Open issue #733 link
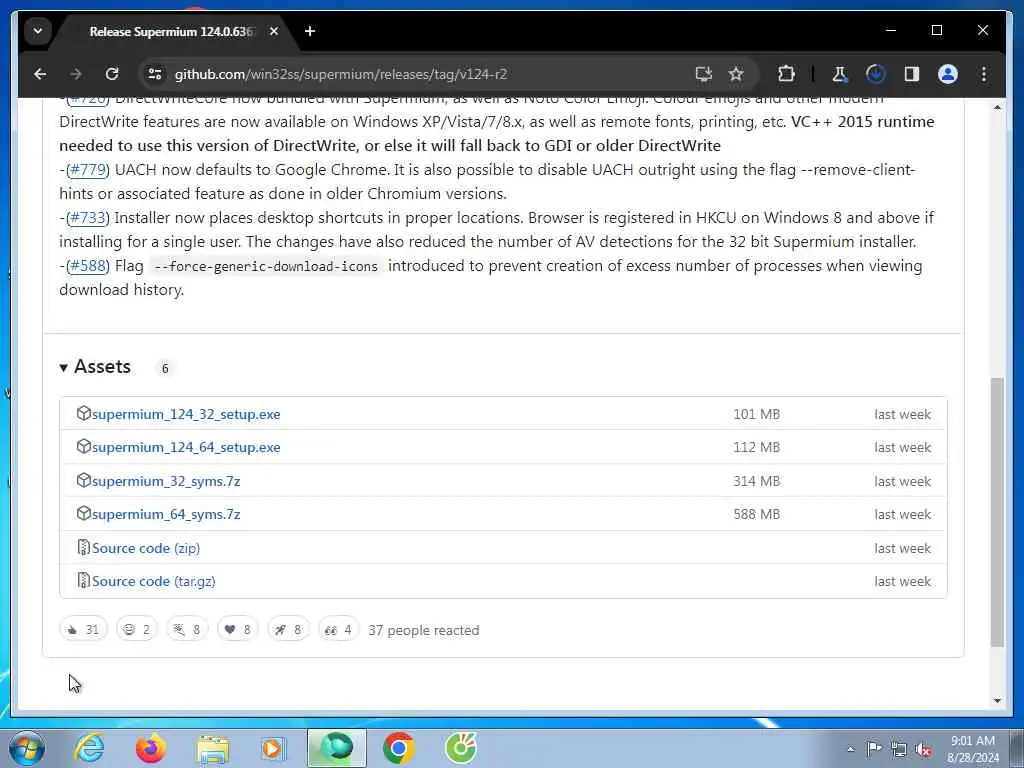1024x768 pixels. tap(88, 217)
